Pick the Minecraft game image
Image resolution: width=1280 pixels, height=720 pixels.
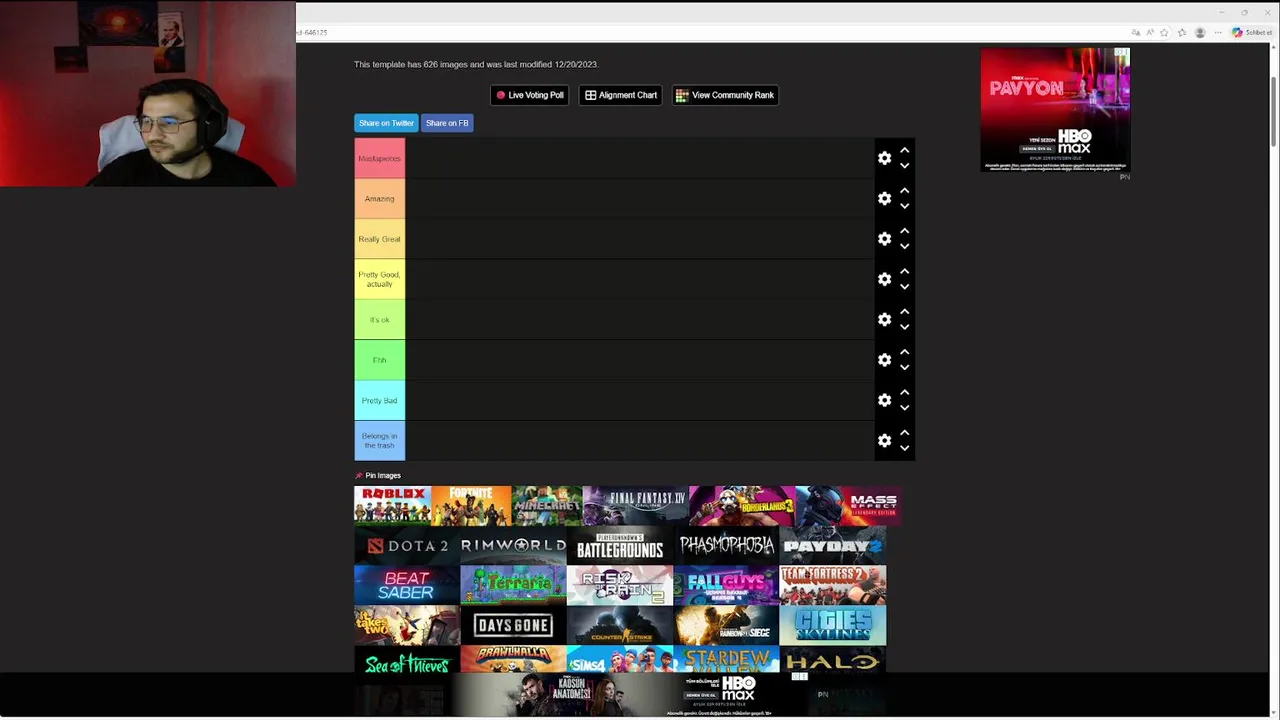click(547, 506)
